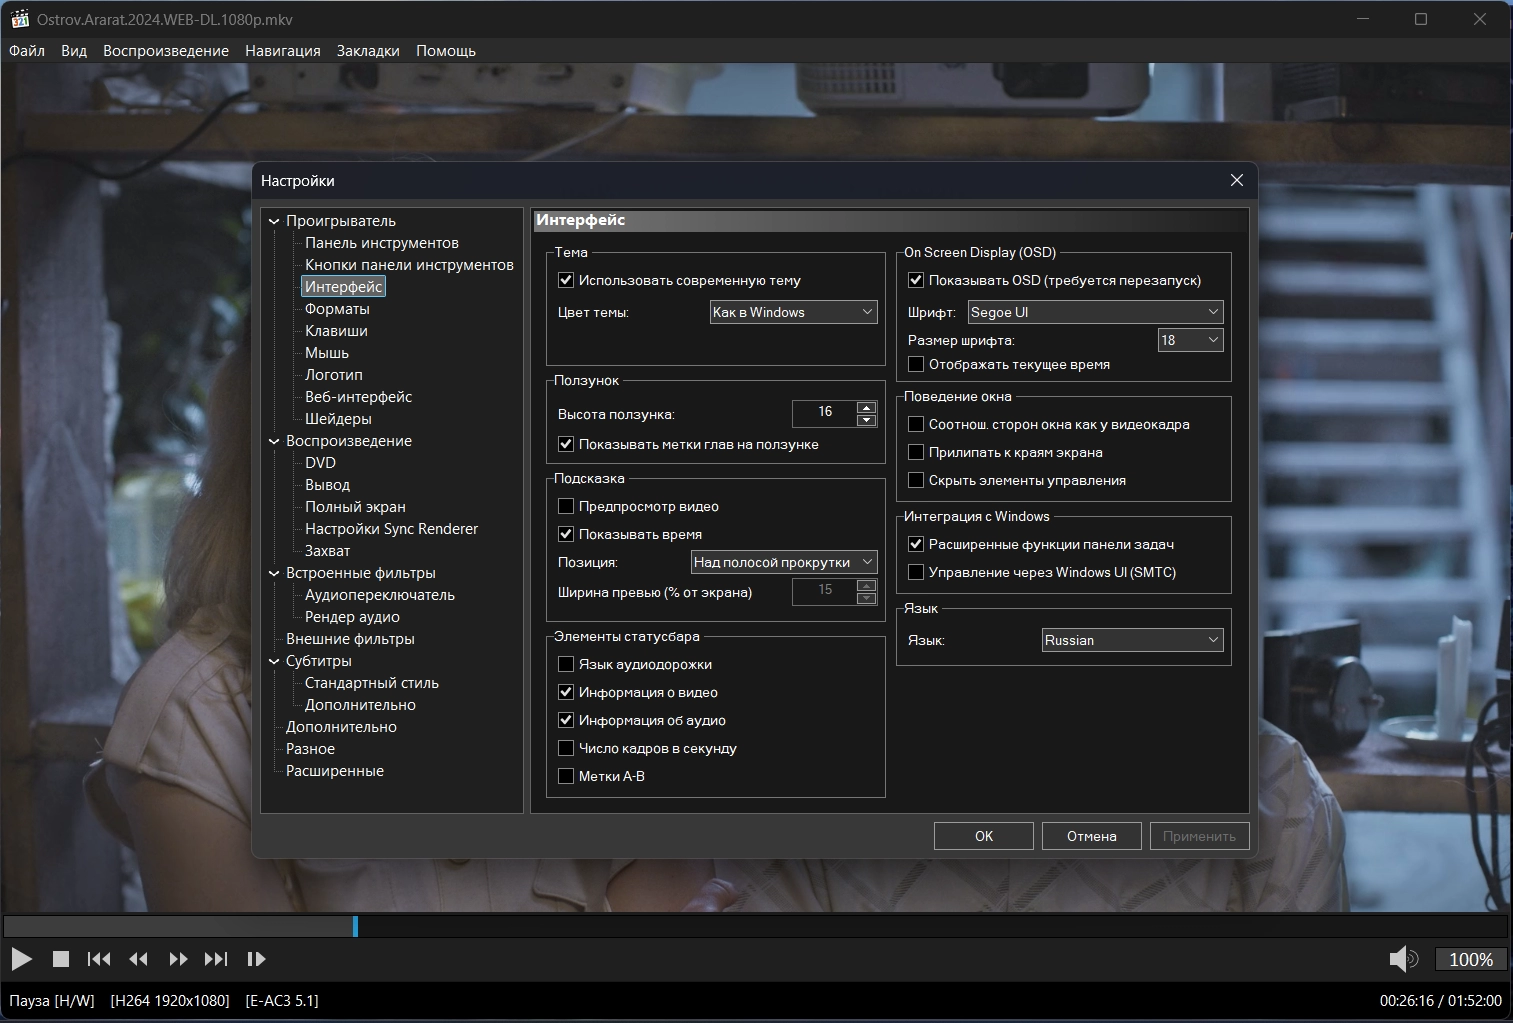1513x1023 pixels.
Task: Open the 'Воспроизведение' menu in menu bar
Action: pos(166,51)
